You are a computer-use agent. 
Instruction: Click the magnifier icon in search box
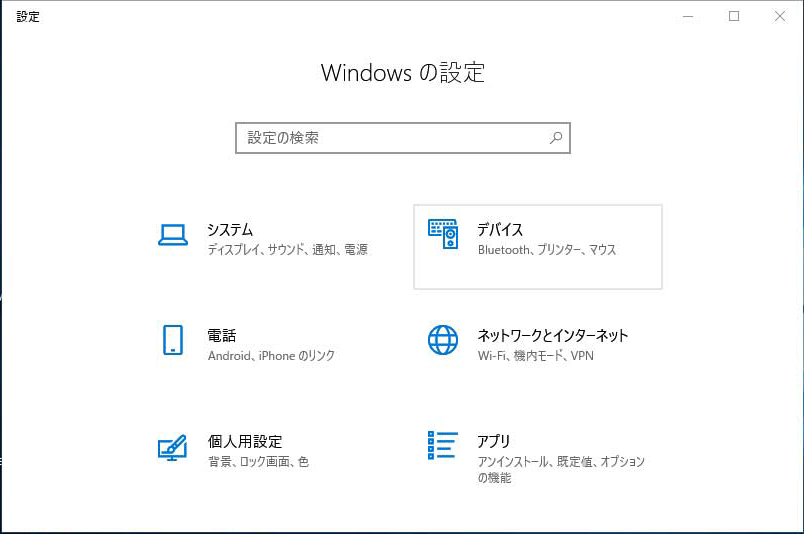tap(556, 138)
